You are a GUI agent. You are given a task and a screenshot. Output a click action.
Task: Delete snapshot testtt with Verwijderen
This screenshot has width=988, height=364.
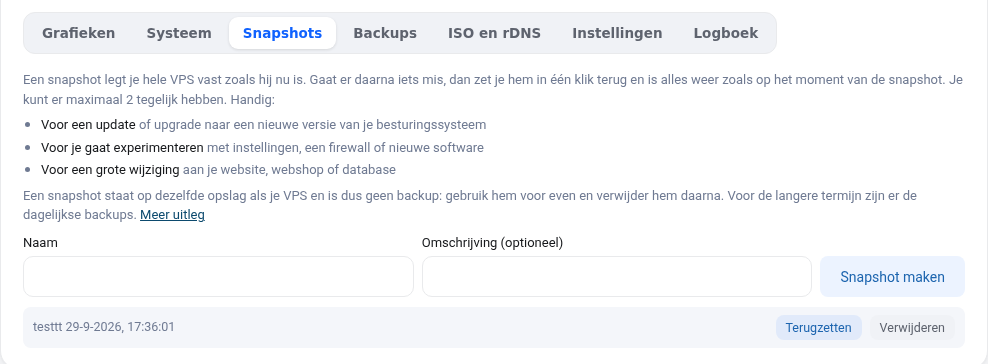click(x=912, y=327)
